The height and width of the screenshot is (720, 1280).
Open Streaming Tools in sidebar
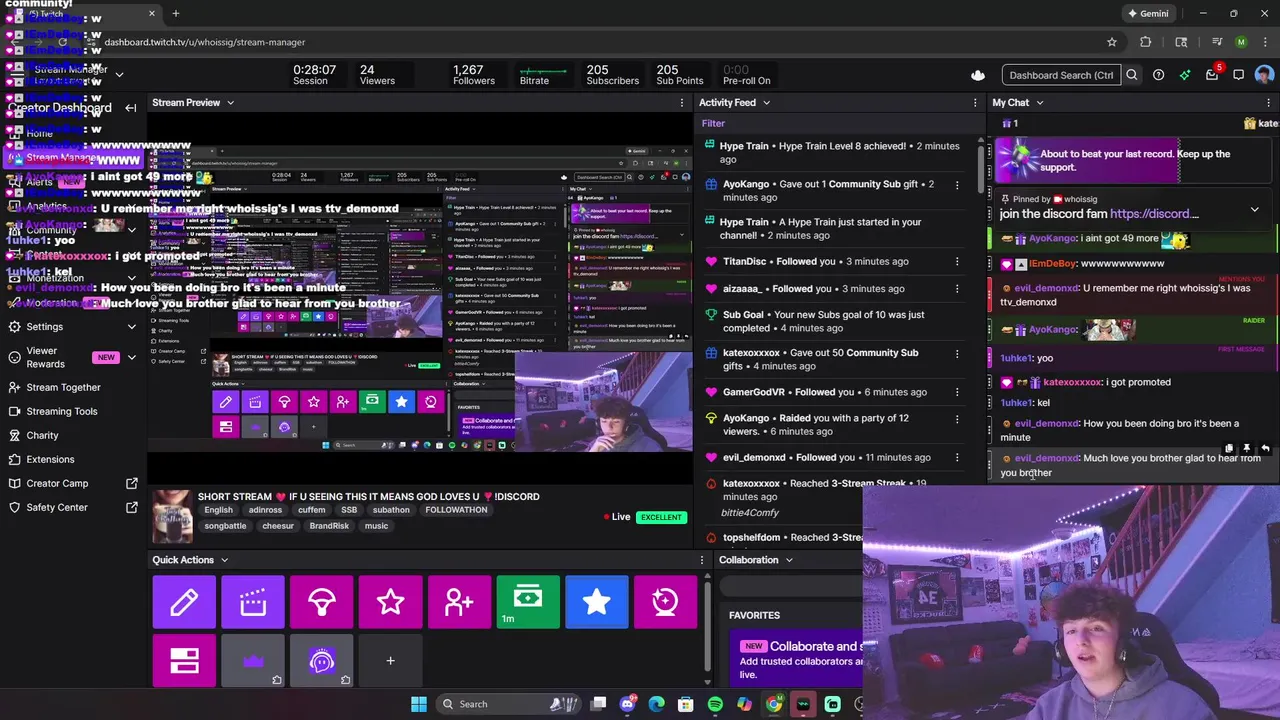pyautogui.click(x=62, y=411)
